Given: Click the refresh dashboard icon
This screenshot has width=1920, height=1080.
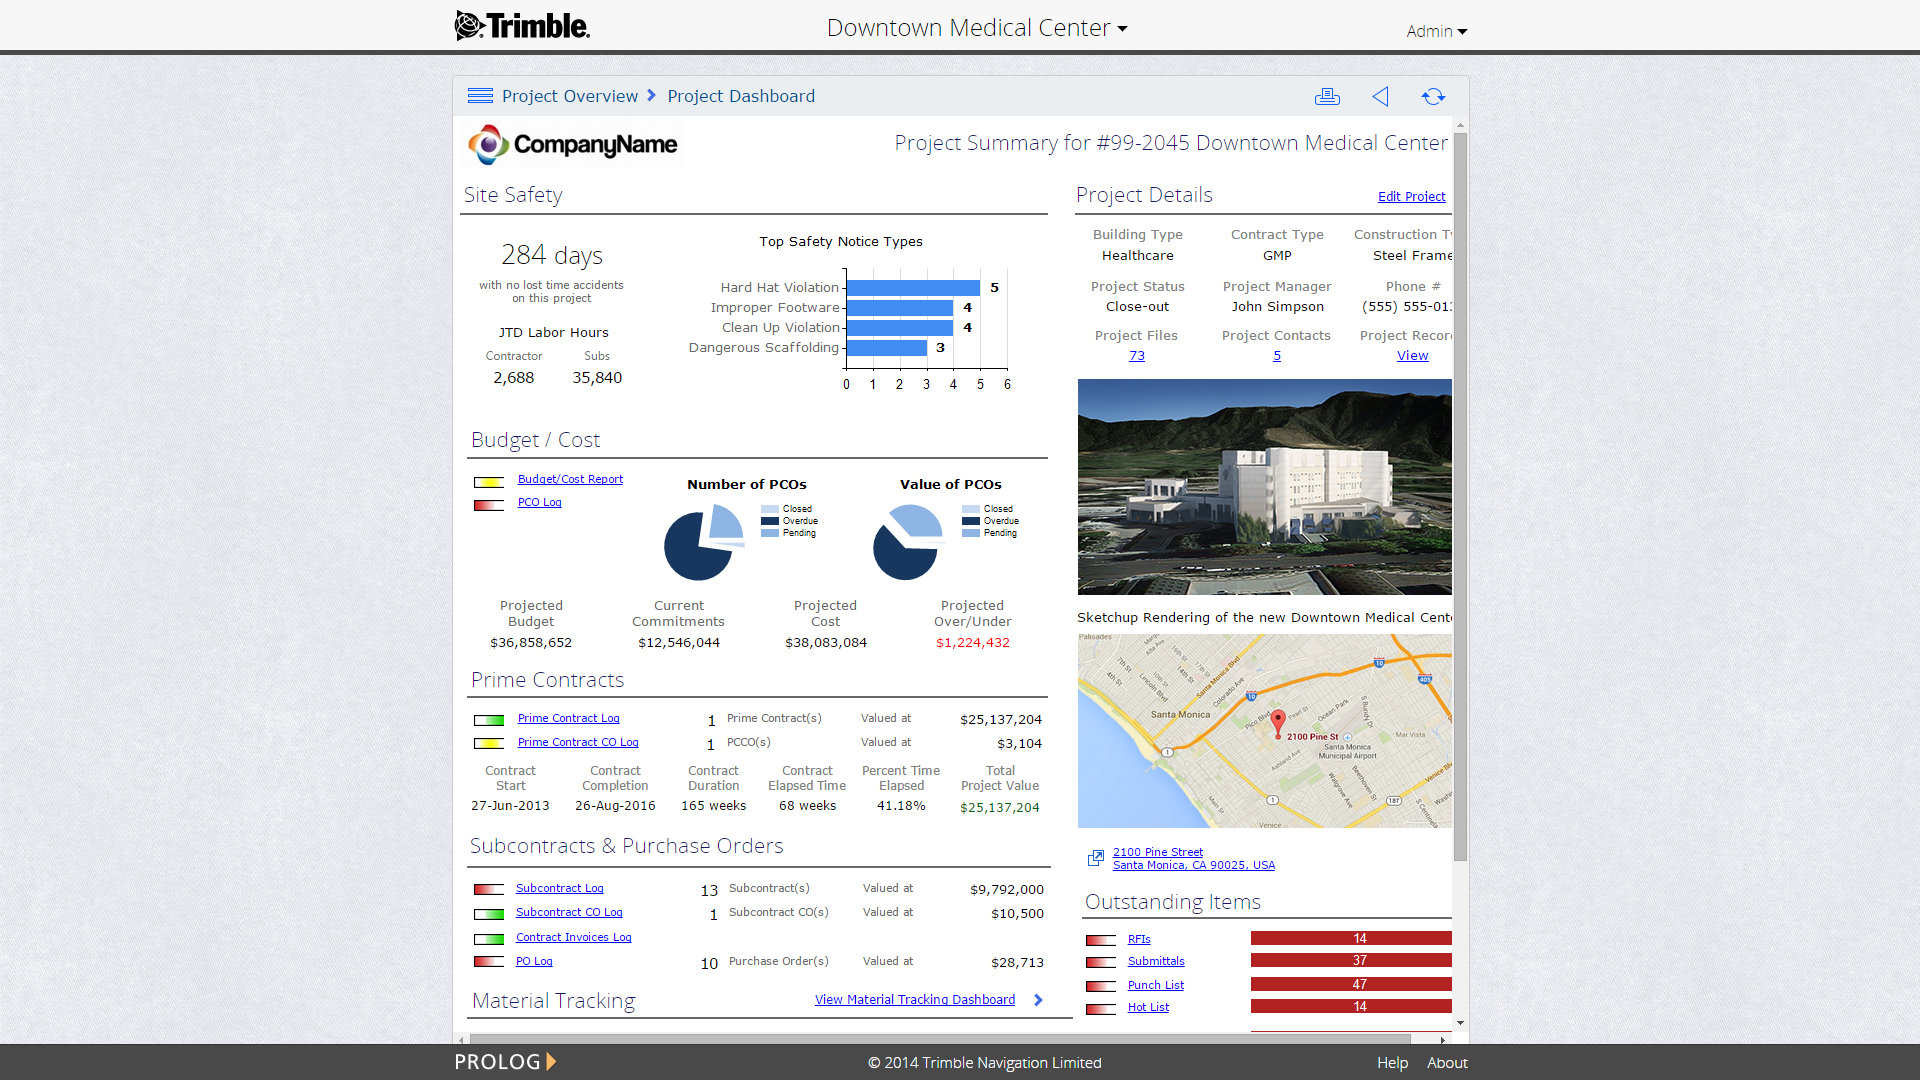Looking at the screenshot, I should coord(1433,96).
